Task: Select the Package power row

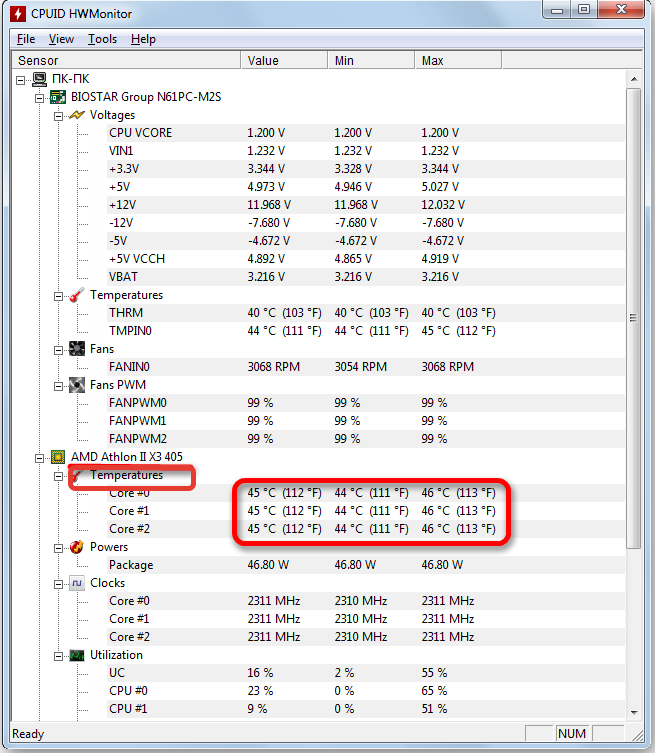Action: click(366, 565)
